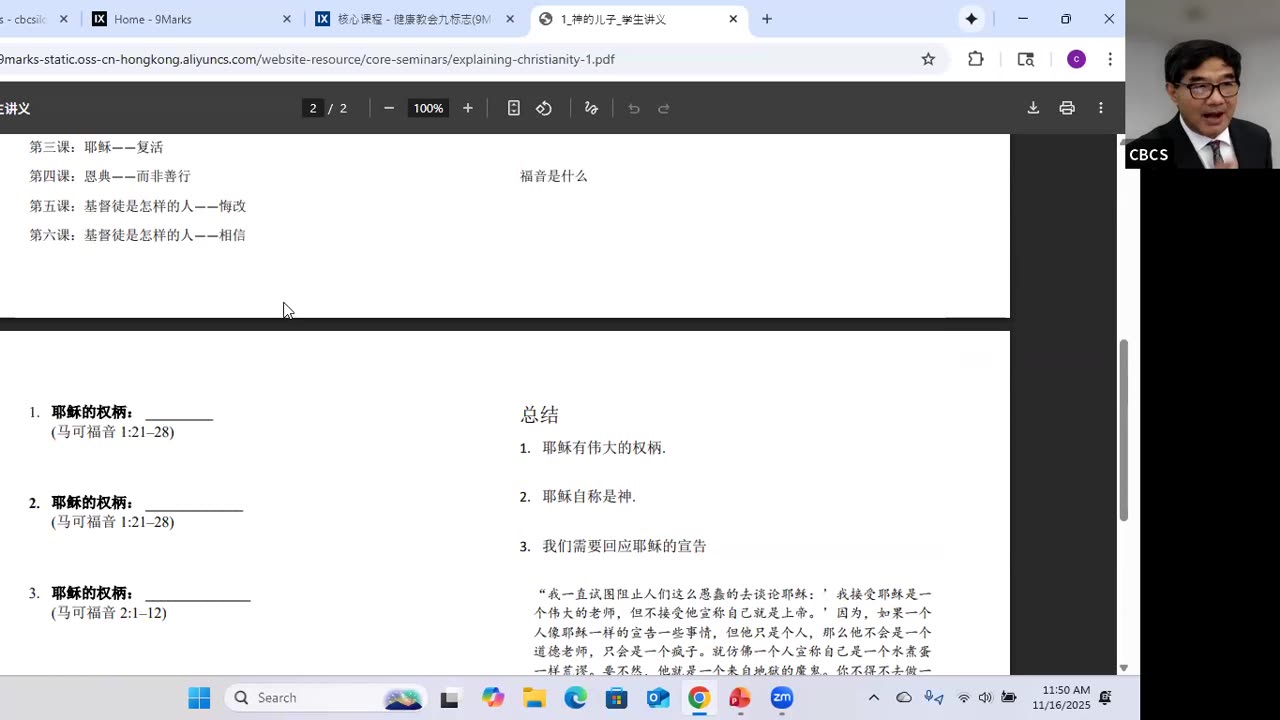Open PowerPoint from the taskbar
The image size is (1280, 720).
pos(740,698)
